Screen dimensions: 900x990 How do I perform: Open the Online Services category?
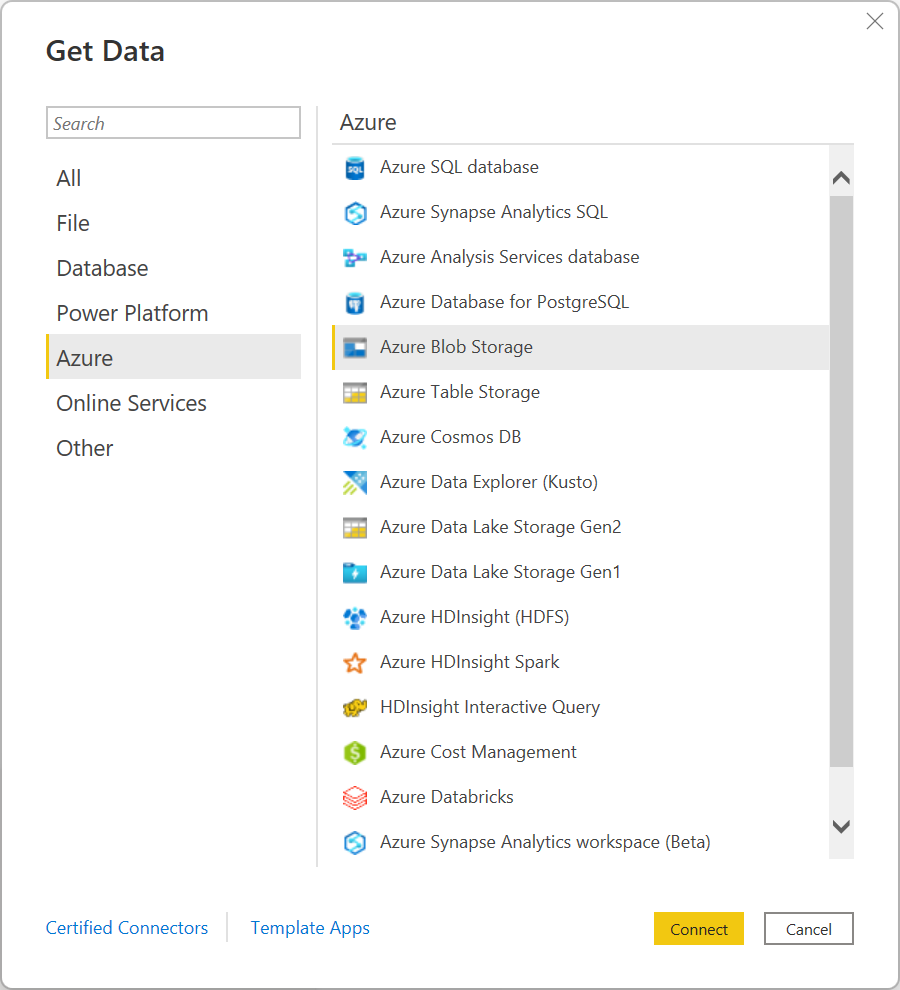(131, 402)
